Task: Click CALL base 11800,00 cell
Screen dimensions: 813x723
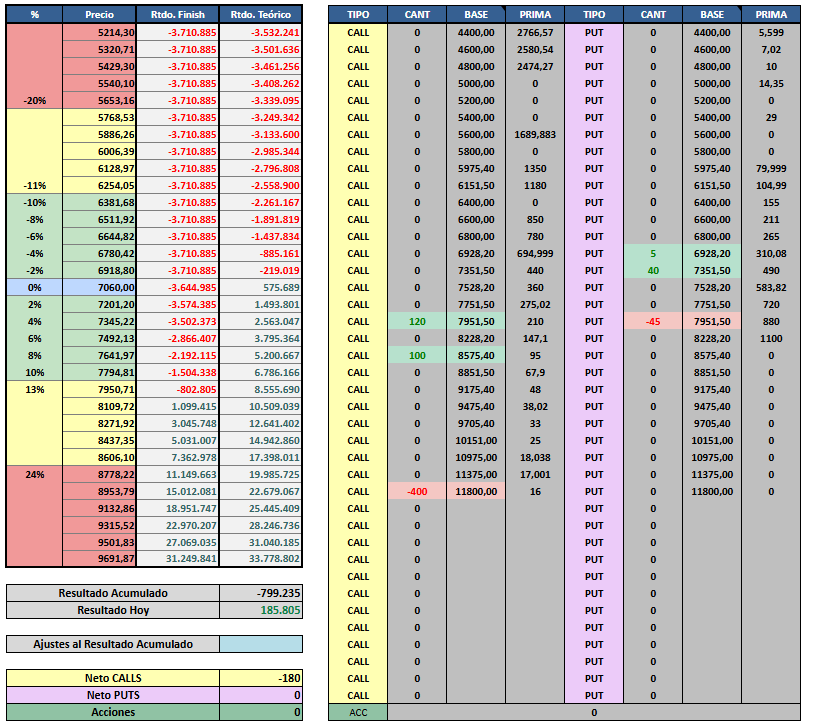Action: (476, 492)
